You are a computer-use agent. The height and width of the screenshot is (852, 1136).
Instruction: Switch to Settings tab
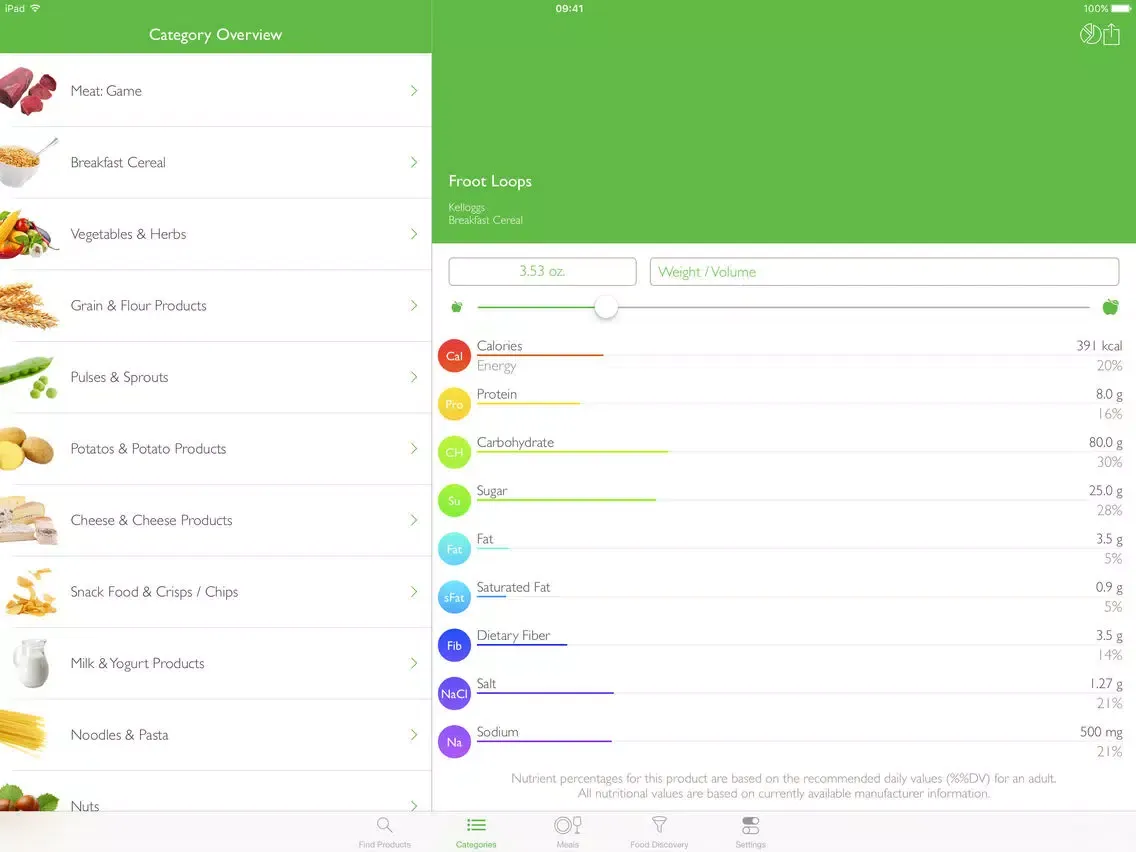coord(751,832)
